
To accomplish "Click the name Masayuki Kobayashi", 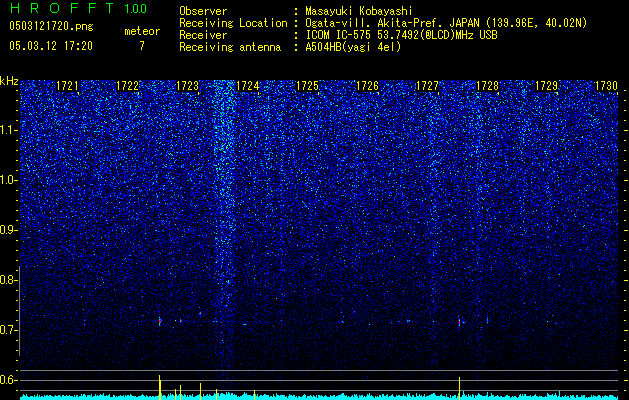I will [x=359, y=11].
